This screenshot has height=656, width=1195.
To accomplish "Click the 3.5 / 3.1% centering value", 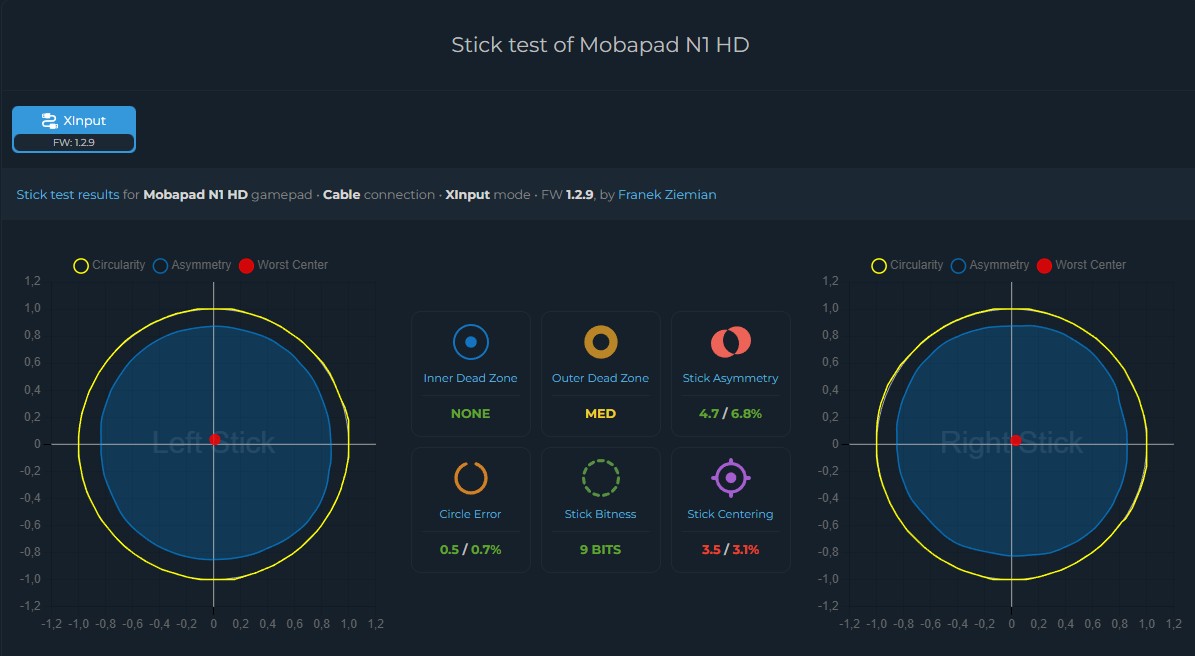I will [x=730, y=549].
